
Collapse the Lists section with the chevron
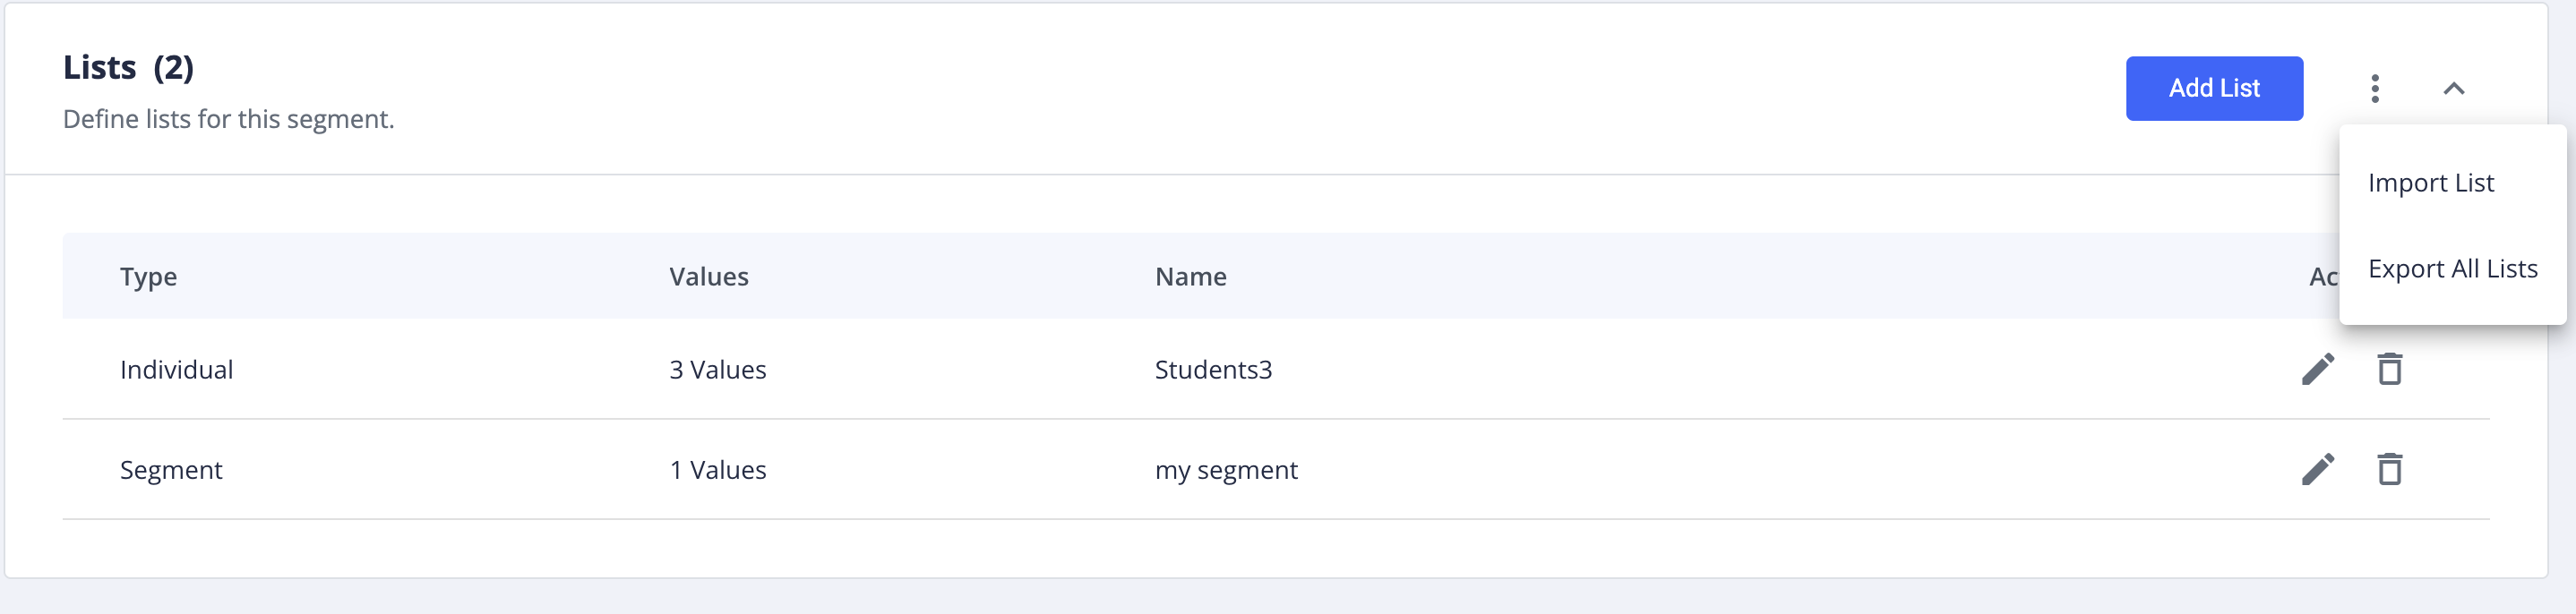pyautogui.click(x=2452, y=89)
